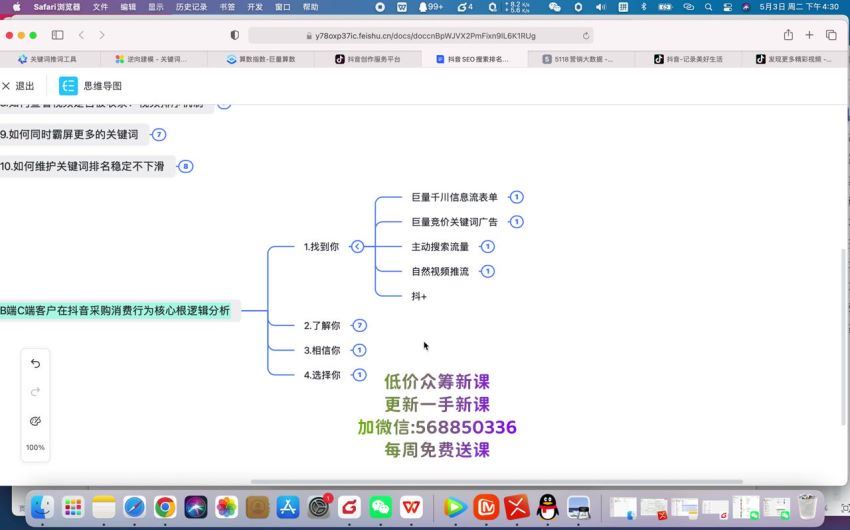This screenshot has height=530, width=850.
Task: Select 9.如何同时霸屏更多的关键词 node text
Action: point(69,134)
